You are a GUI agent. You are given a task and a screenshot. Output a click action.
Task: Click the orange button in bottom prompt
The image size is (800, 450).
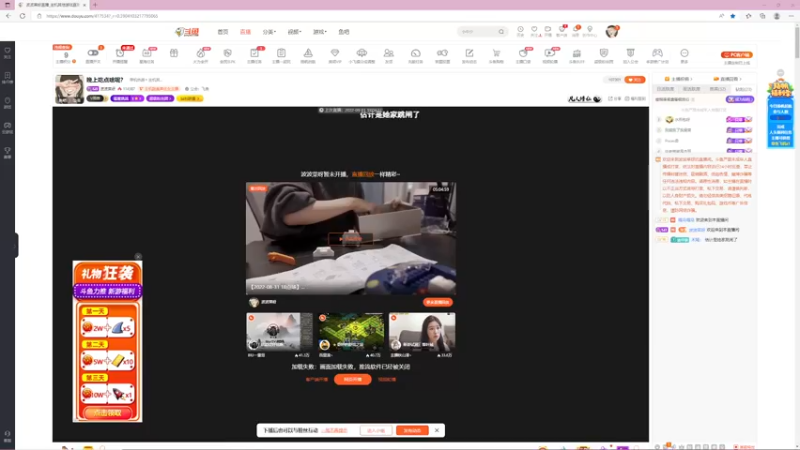click(412, 431)
